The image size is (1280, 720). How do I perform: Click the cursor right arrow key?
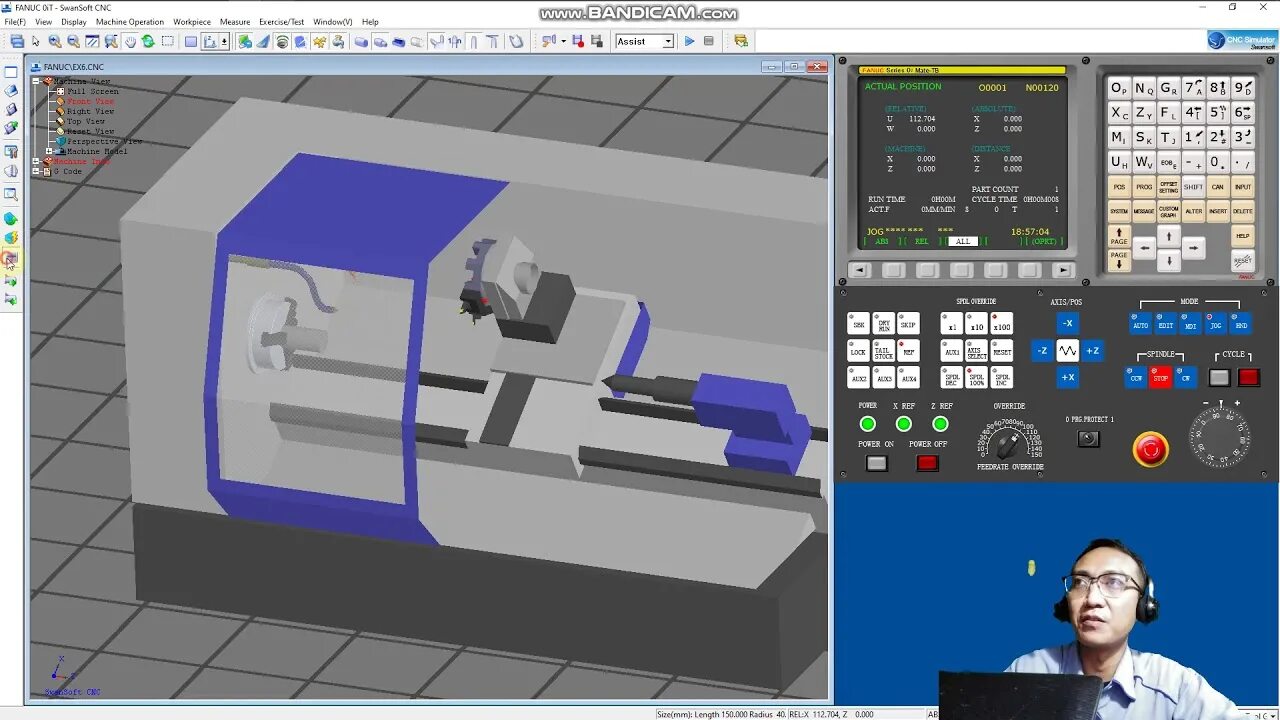point(1193,248)
